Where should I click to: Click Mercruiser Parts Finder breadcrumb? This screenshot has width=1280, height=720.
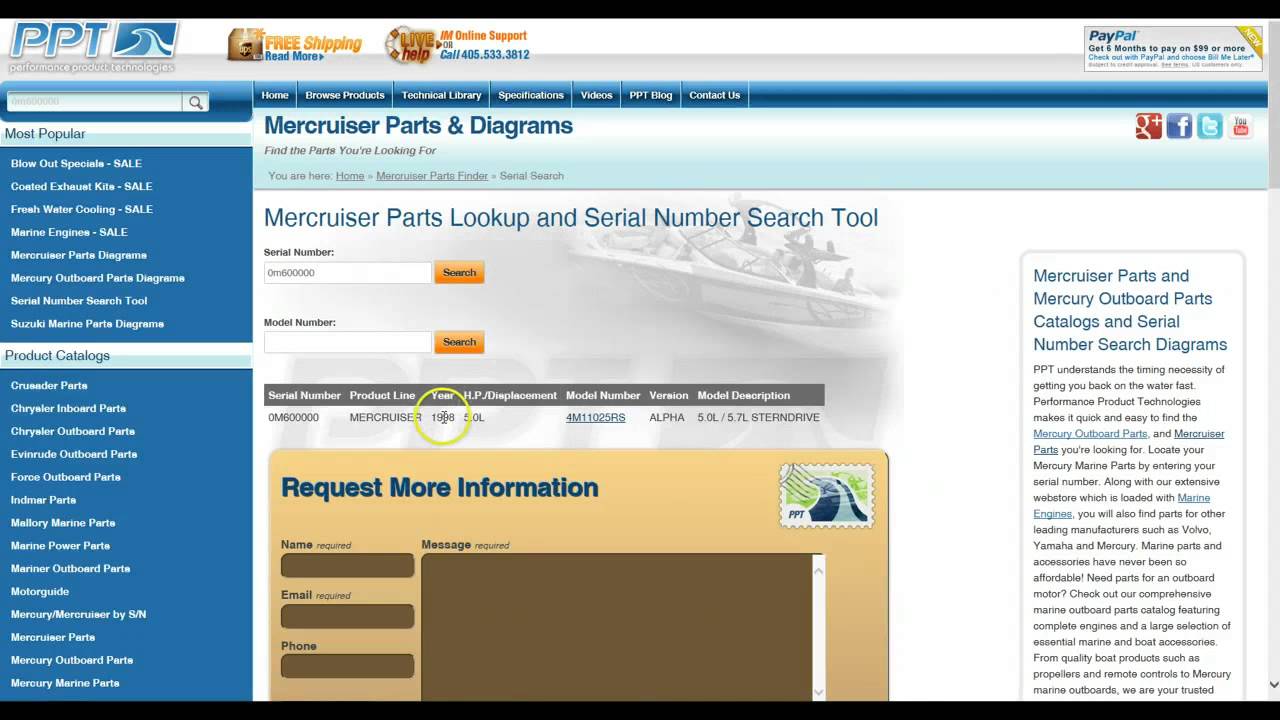(x=432, y=176)
